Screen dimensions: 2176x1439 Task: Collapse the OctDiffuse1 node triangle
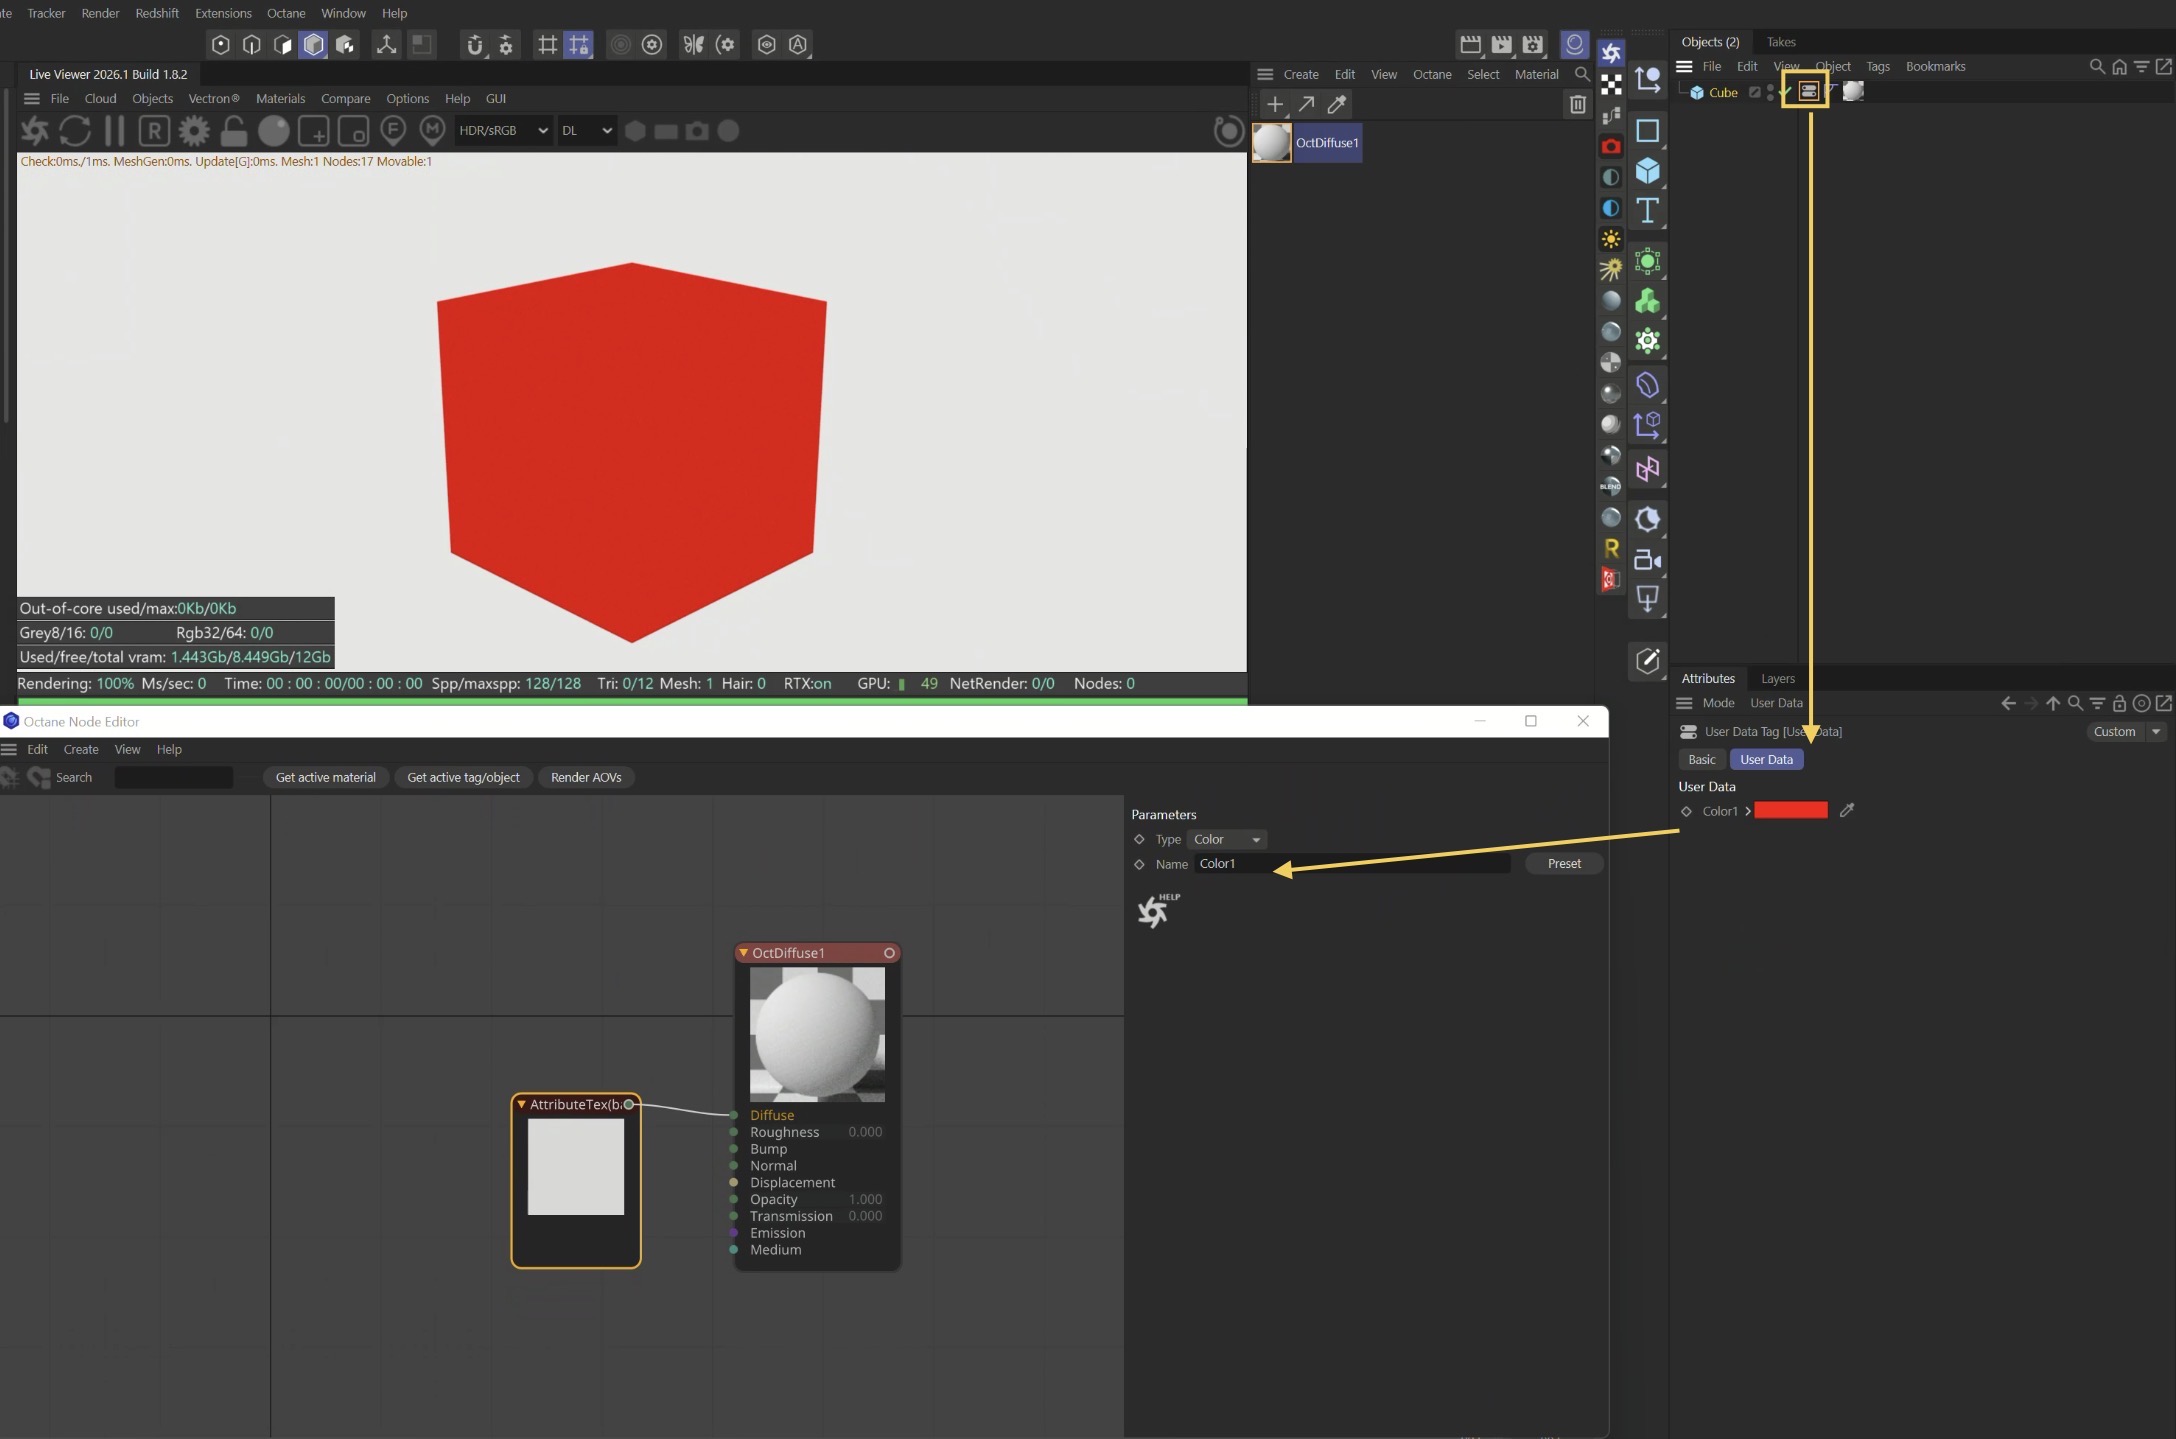pyautogui.click(x=743, y=953)
